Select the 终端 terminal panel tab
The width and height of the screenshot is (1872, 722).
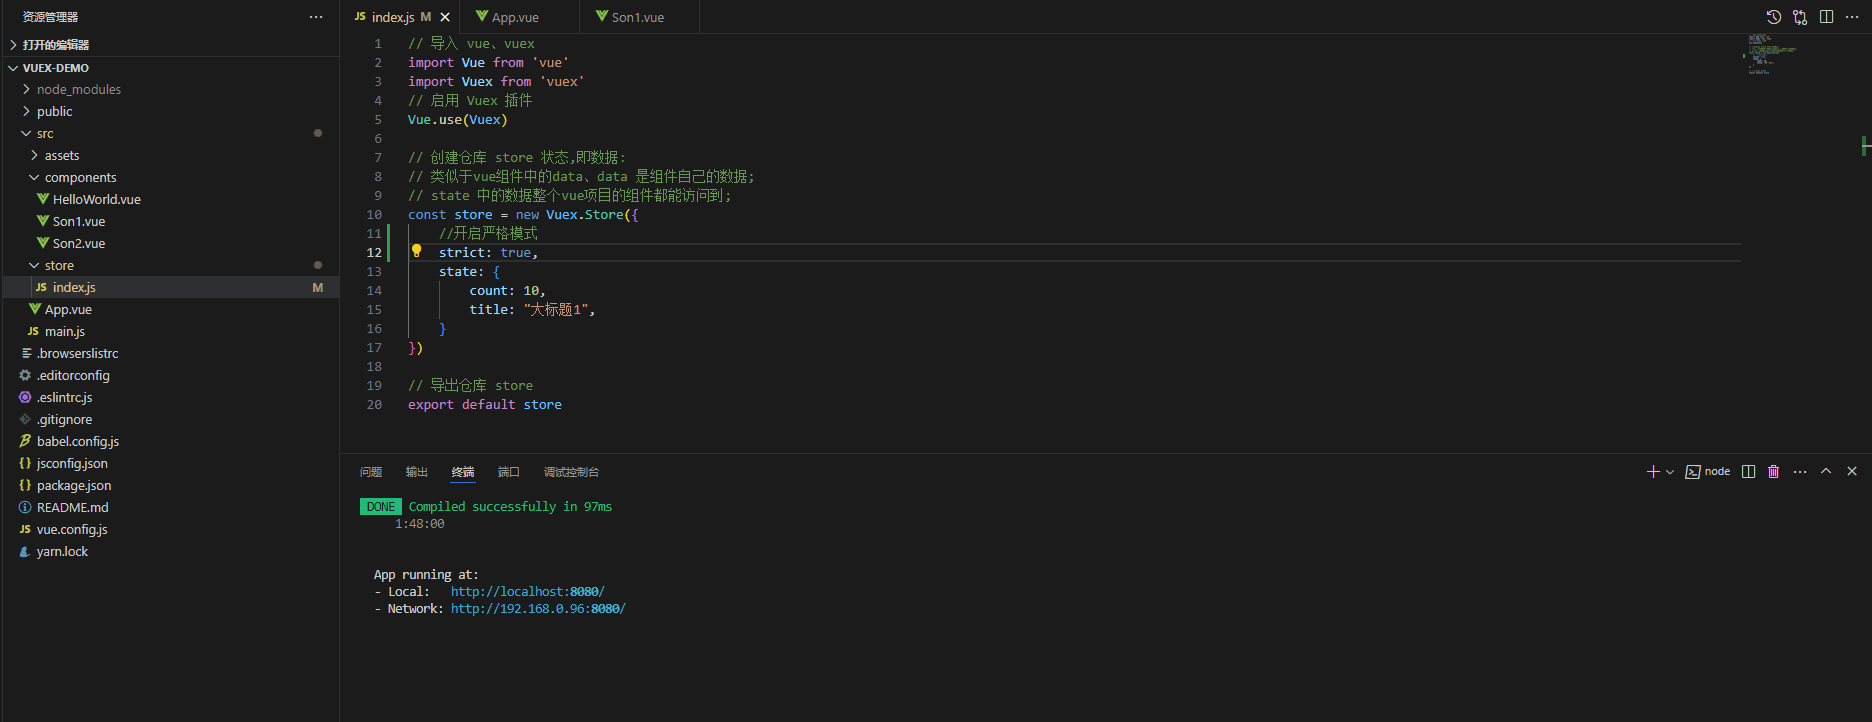[463, 472]
